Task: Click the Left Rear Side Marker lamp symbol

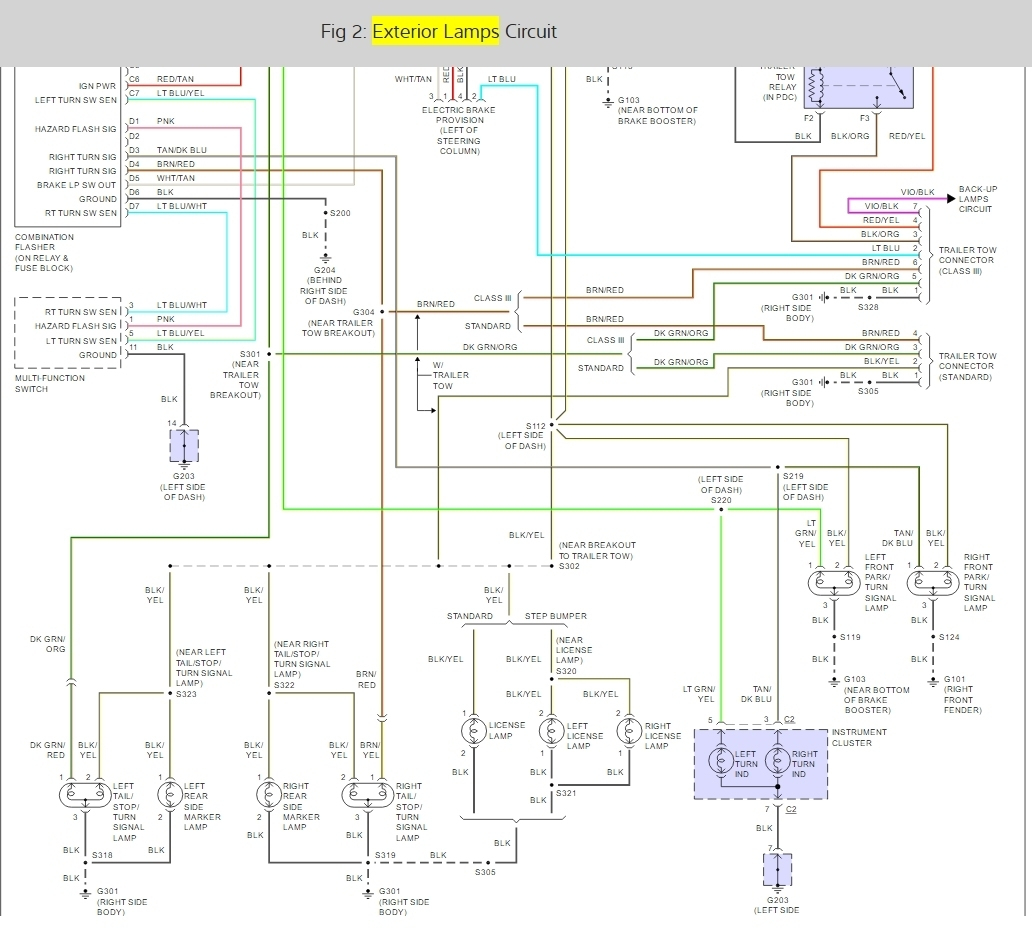Action: pyautogui.click(x=169, y=794)
